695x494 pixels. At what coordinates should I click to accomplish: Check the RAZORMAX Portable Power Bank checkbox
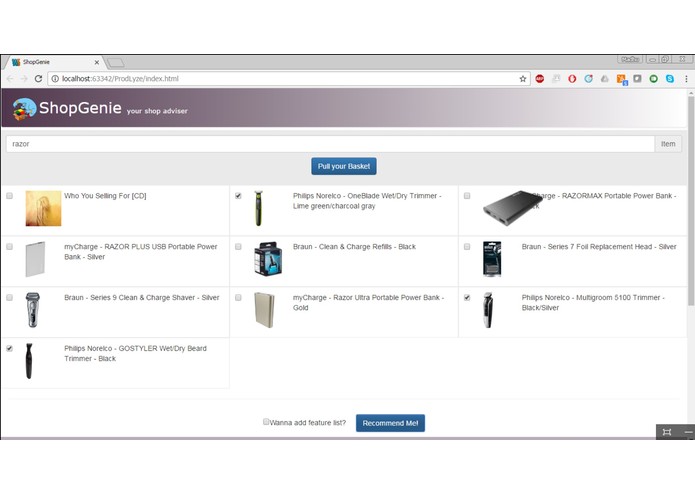[467, 196]
